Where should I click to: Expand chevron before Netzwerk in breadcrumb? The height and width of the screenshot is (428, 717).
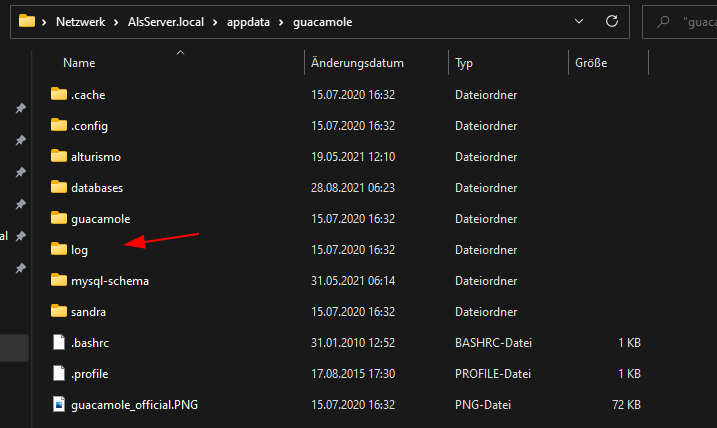(44, 22)
